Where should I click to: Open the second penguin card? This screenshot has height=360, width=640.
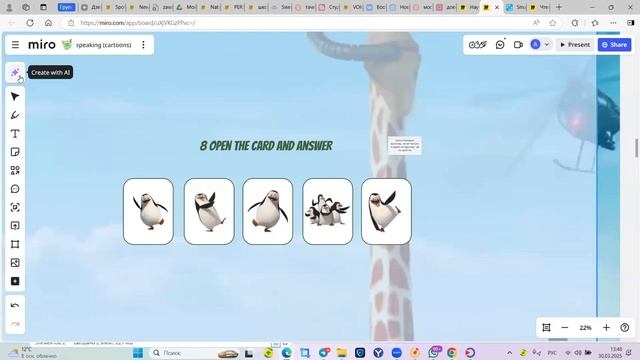point(209,211)
